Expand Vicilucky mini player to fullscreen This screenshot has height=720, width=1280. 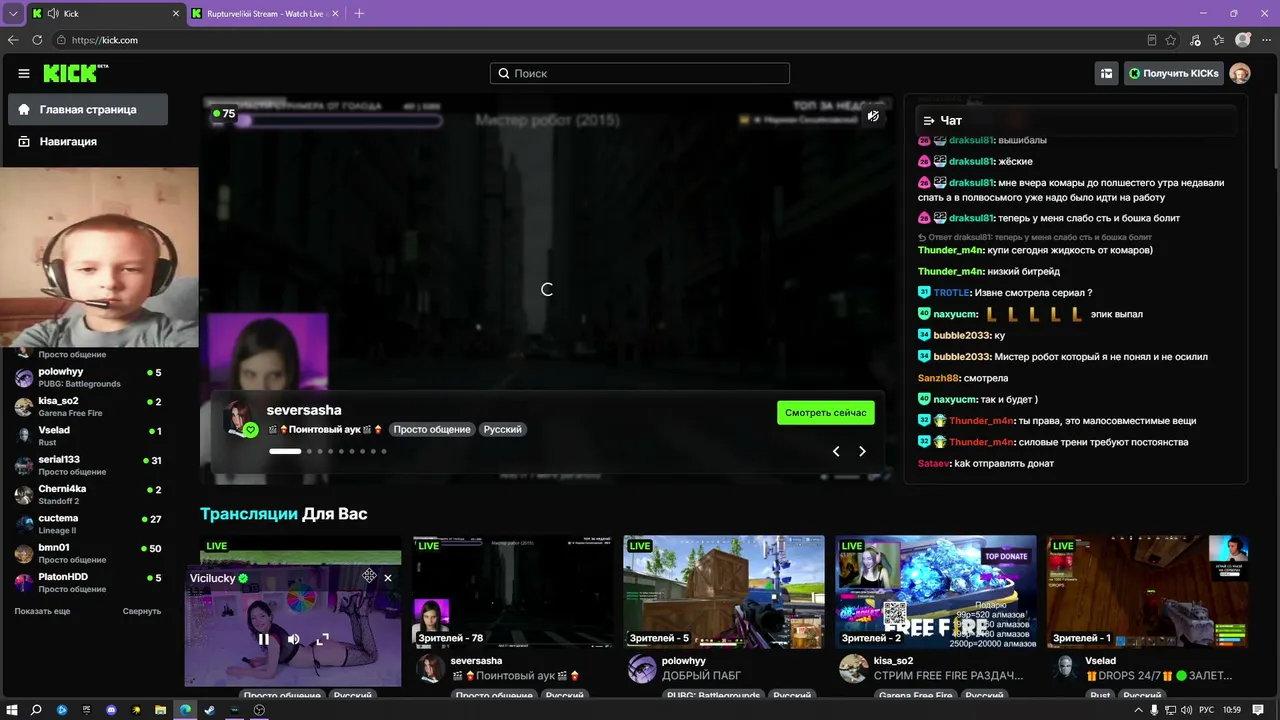pos(322,639)
